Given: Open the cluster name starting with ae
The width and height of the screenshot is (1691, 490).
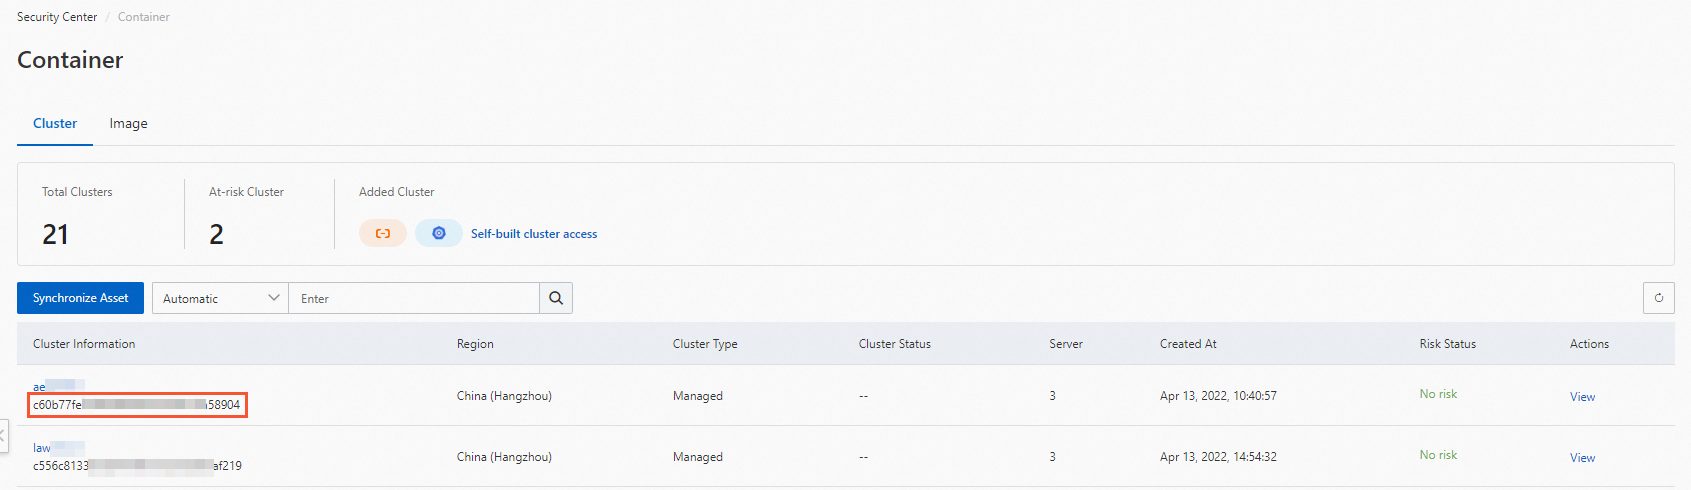Looking at the screenshot, I should point(59,386).
